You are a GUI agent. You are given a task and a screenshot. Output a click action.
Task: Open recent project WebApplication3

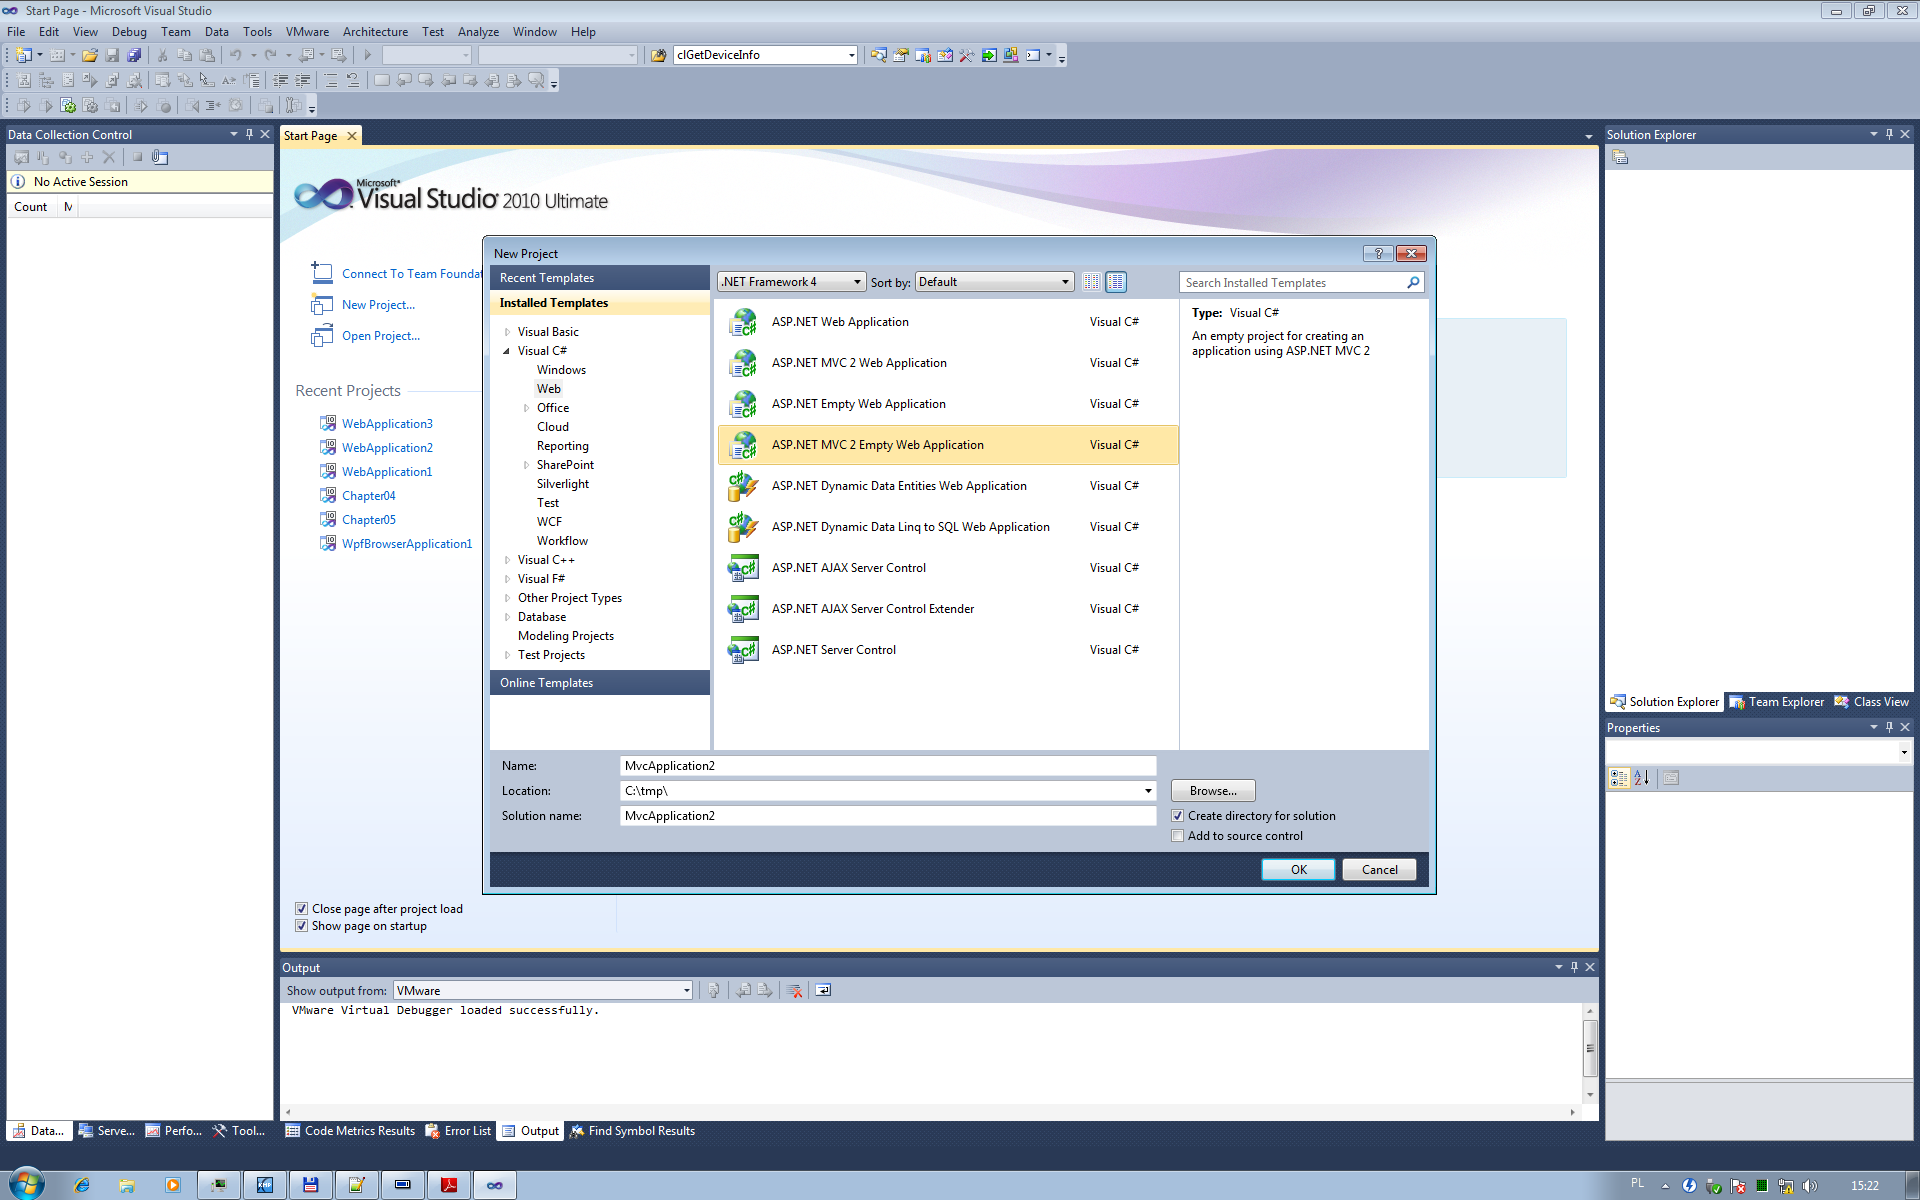[387, 424]
